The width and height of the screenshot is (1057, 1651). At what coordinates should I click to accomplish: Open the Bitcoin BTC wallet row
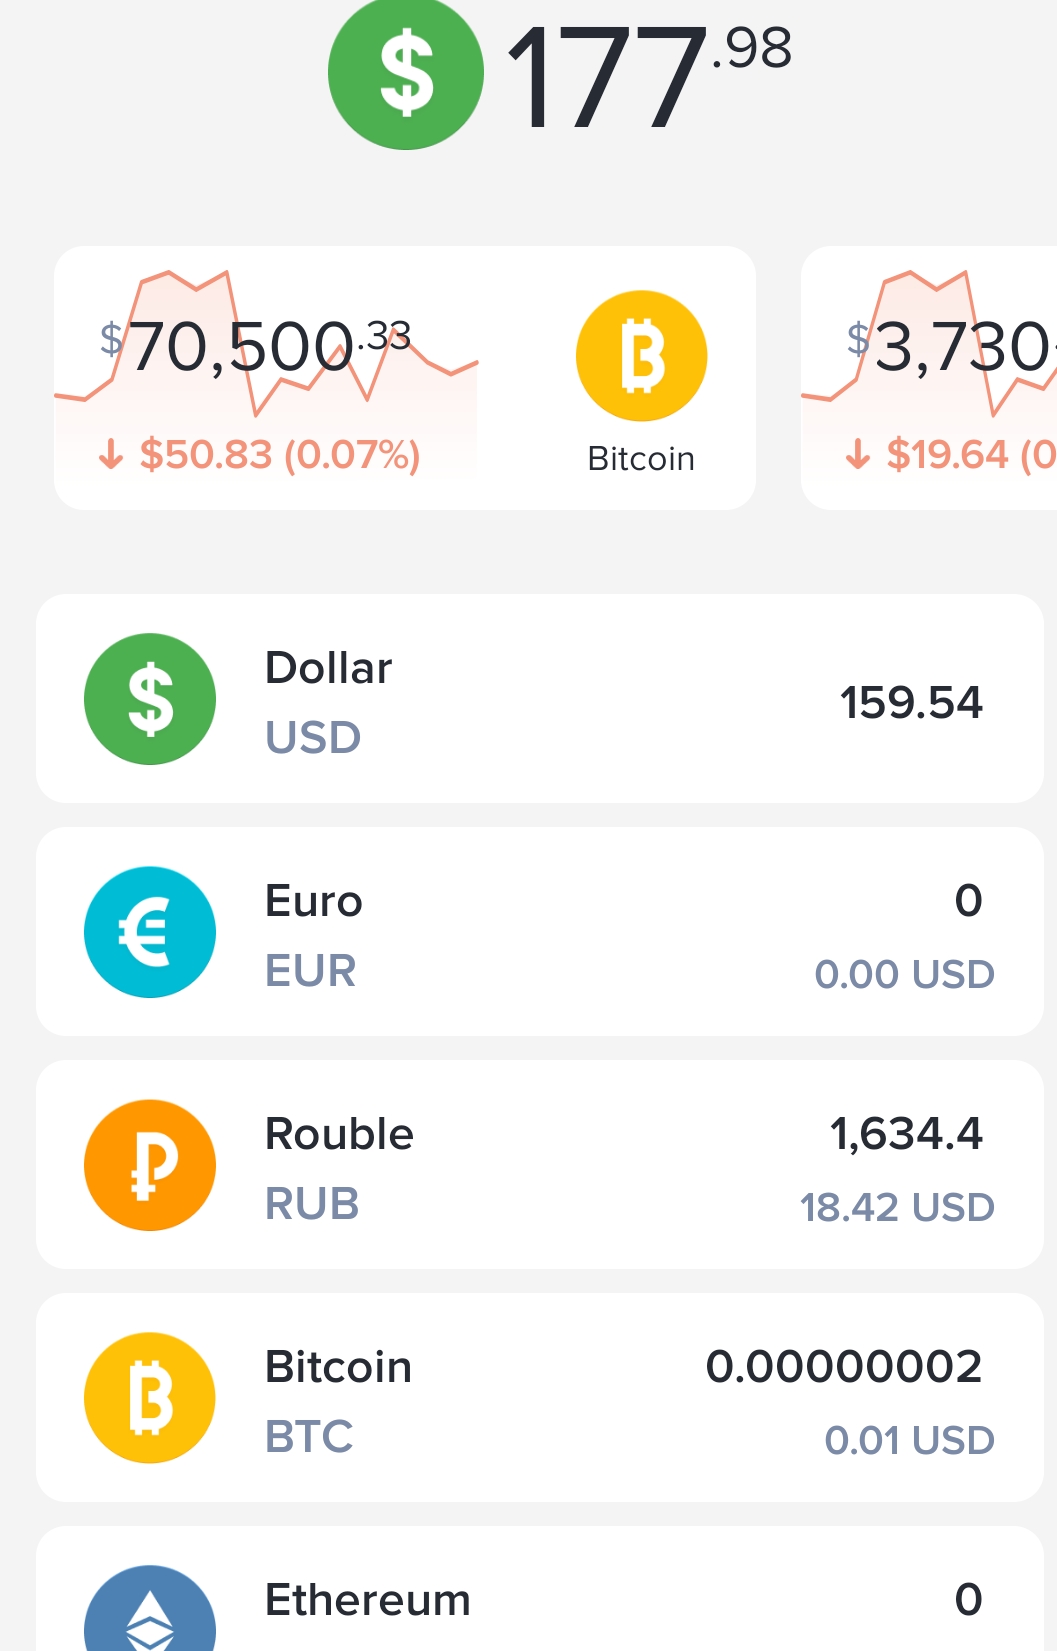540,1398
